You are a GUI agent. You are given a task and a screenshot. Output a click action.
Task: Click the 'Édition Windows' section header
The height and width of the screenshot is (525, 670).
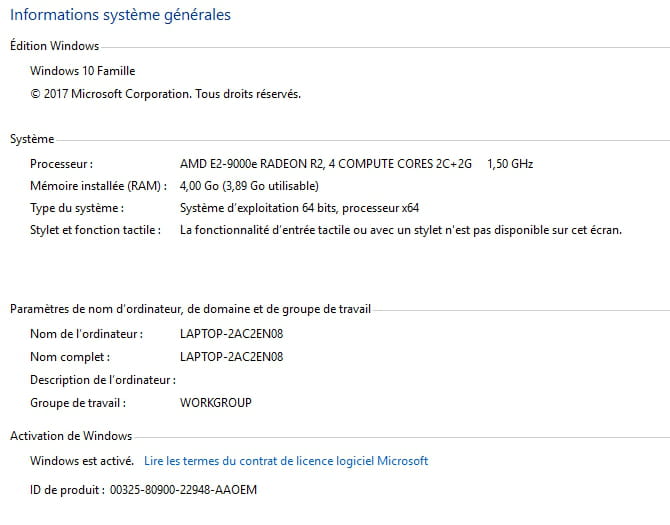[x=54, y=46]
